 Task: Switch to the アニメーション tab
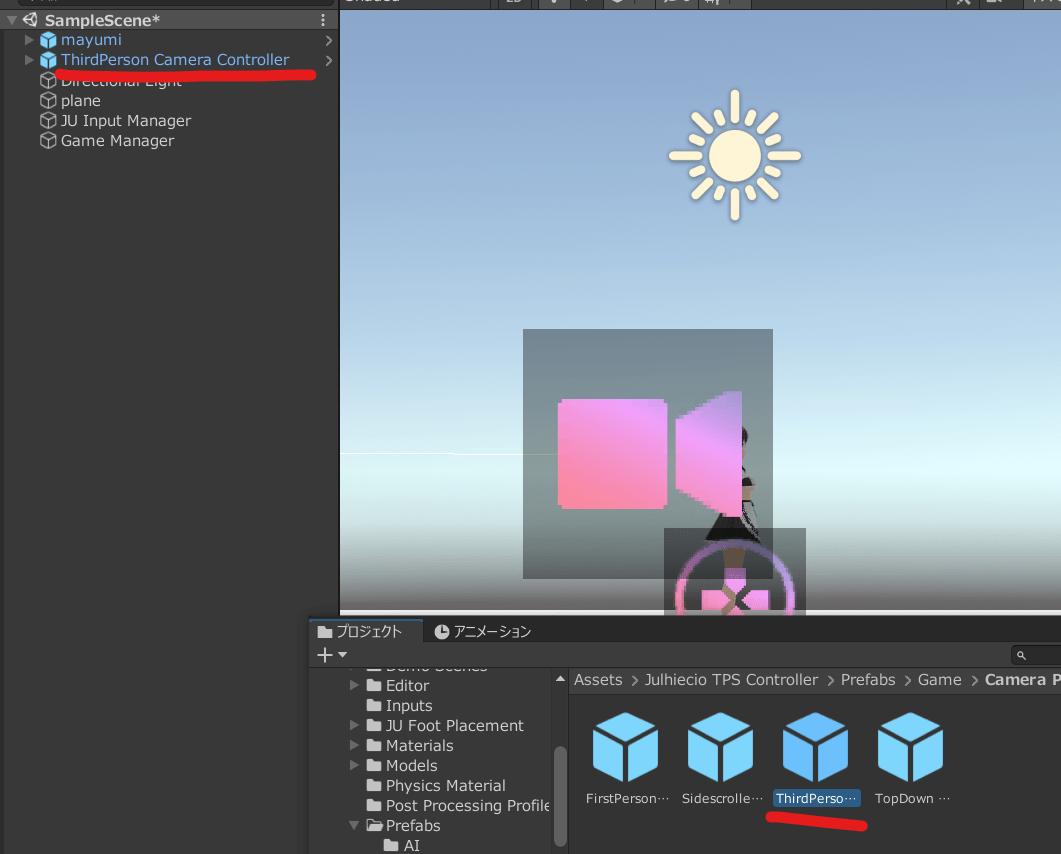click(x=482, y=631)
